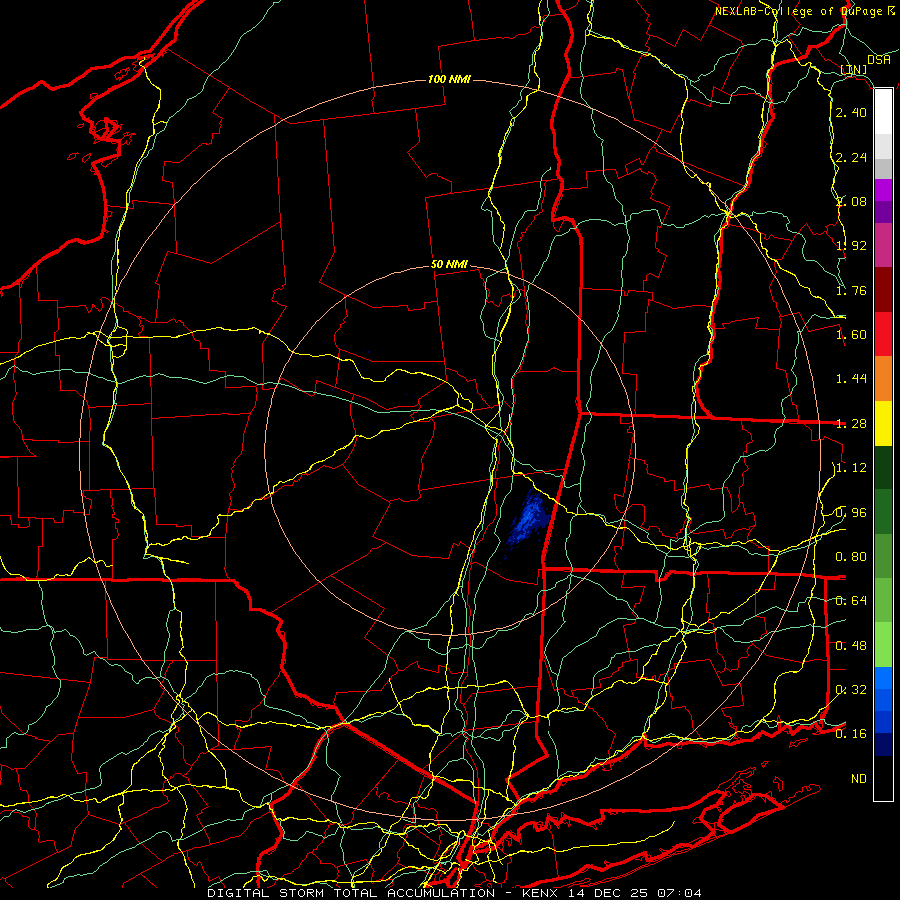Click the 2.08 legend value
Screen dimensions: 900x900
(851, 201)
